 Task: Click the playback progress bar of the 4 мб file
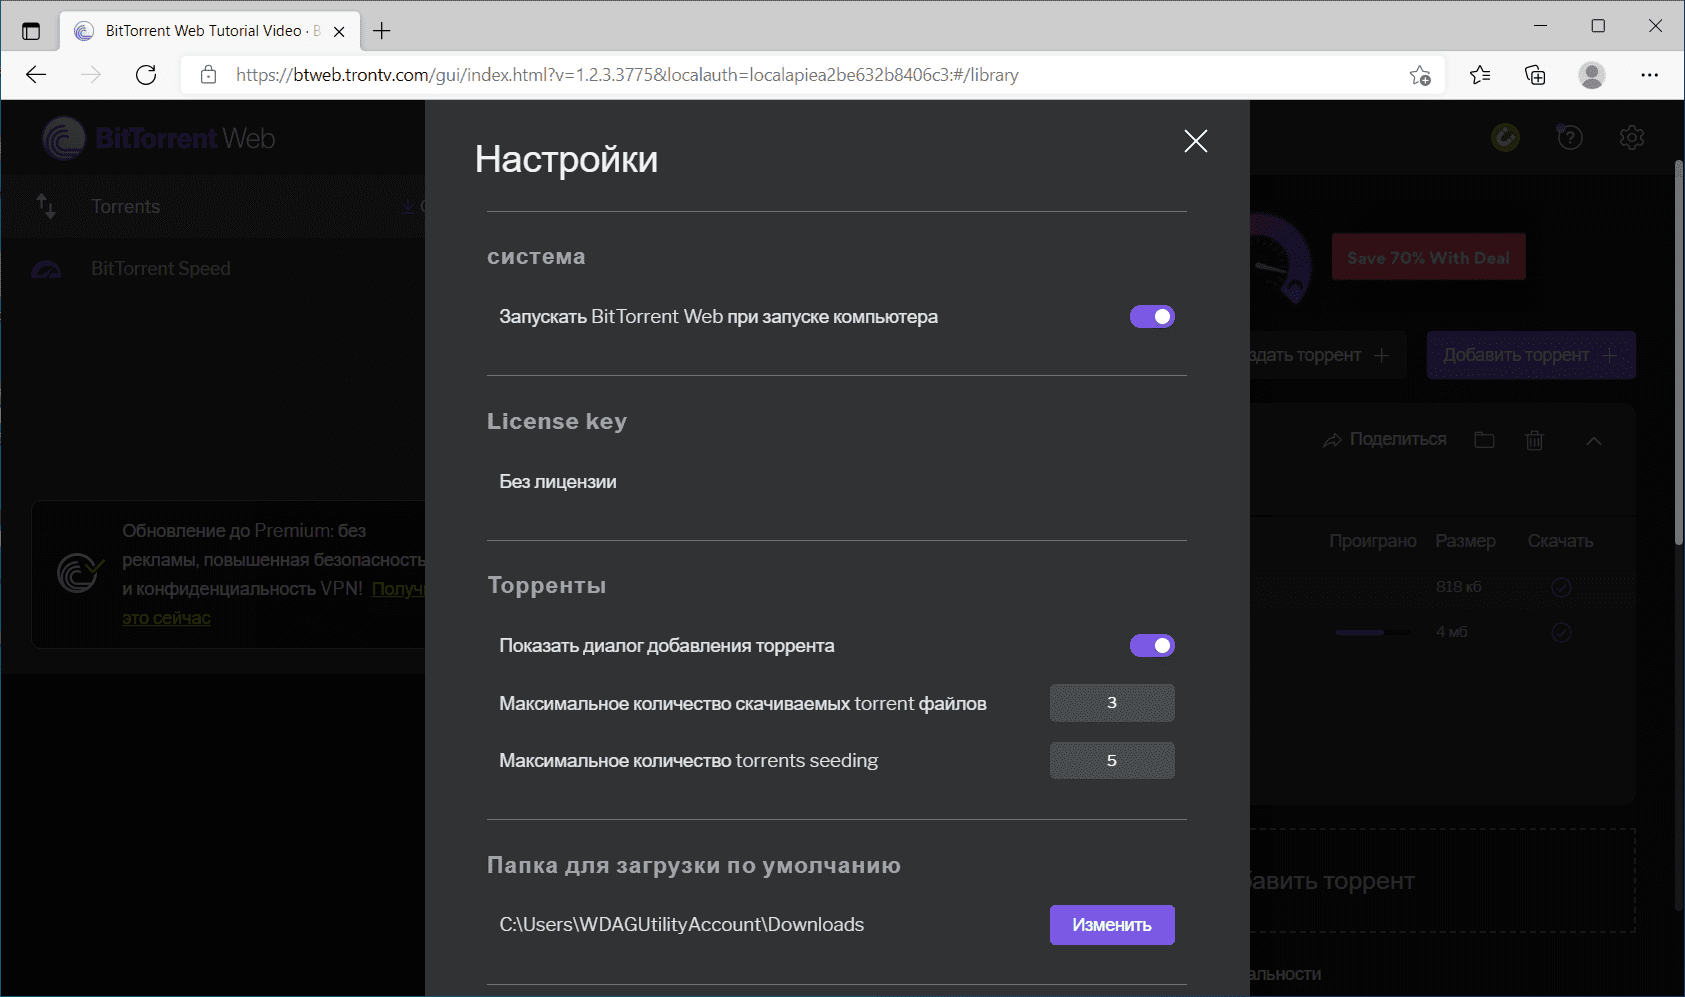pos(1374,632)
